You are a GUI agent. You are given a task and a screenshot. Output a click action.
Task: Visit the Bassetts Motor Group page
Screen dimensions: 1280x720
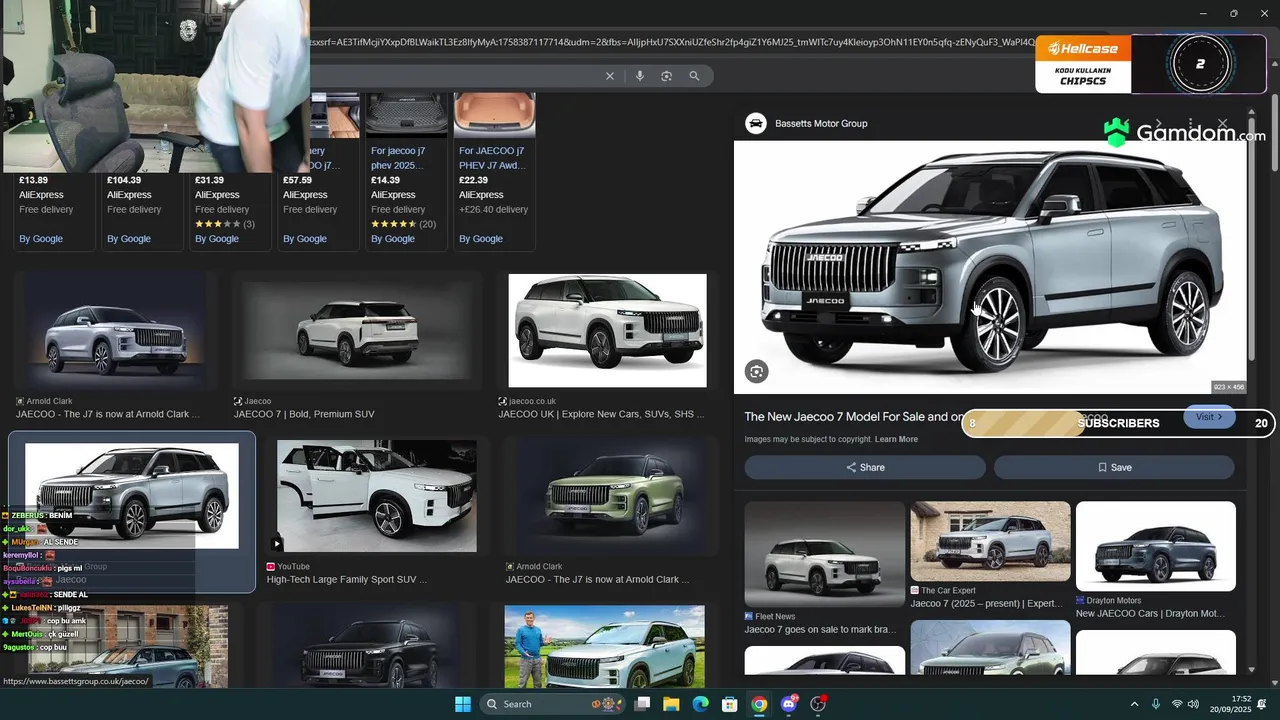pos(1209,417)
